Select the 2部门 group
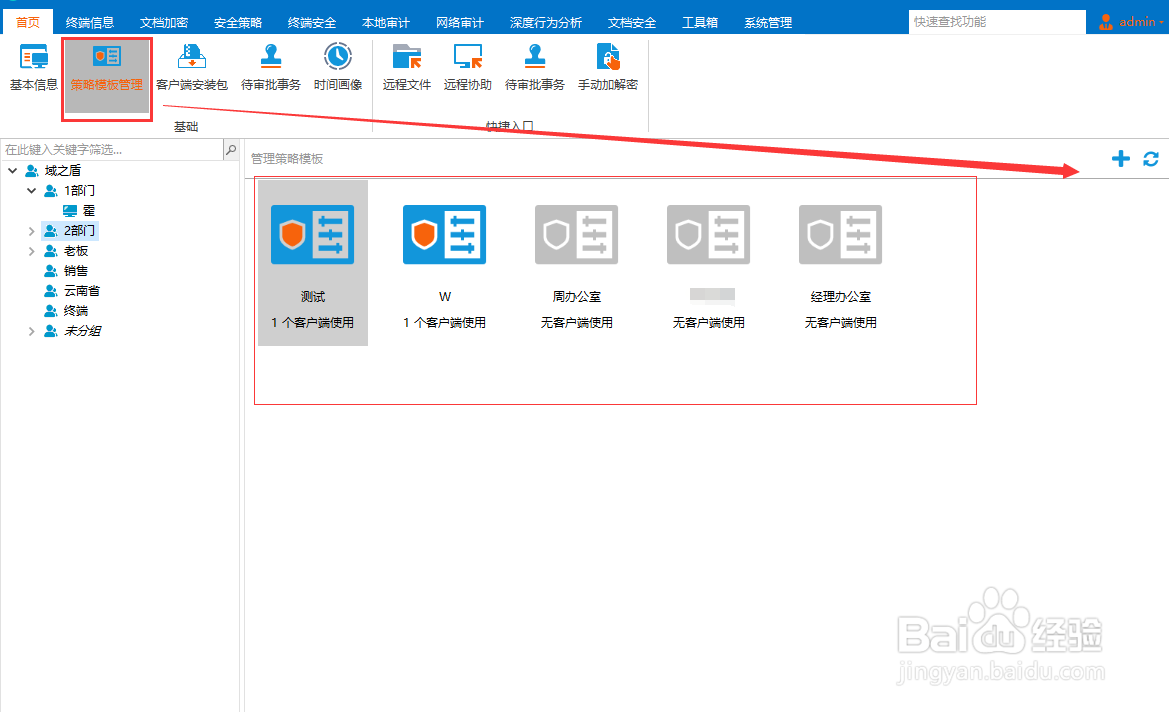 pyautogui.click(x=79, y=231)
